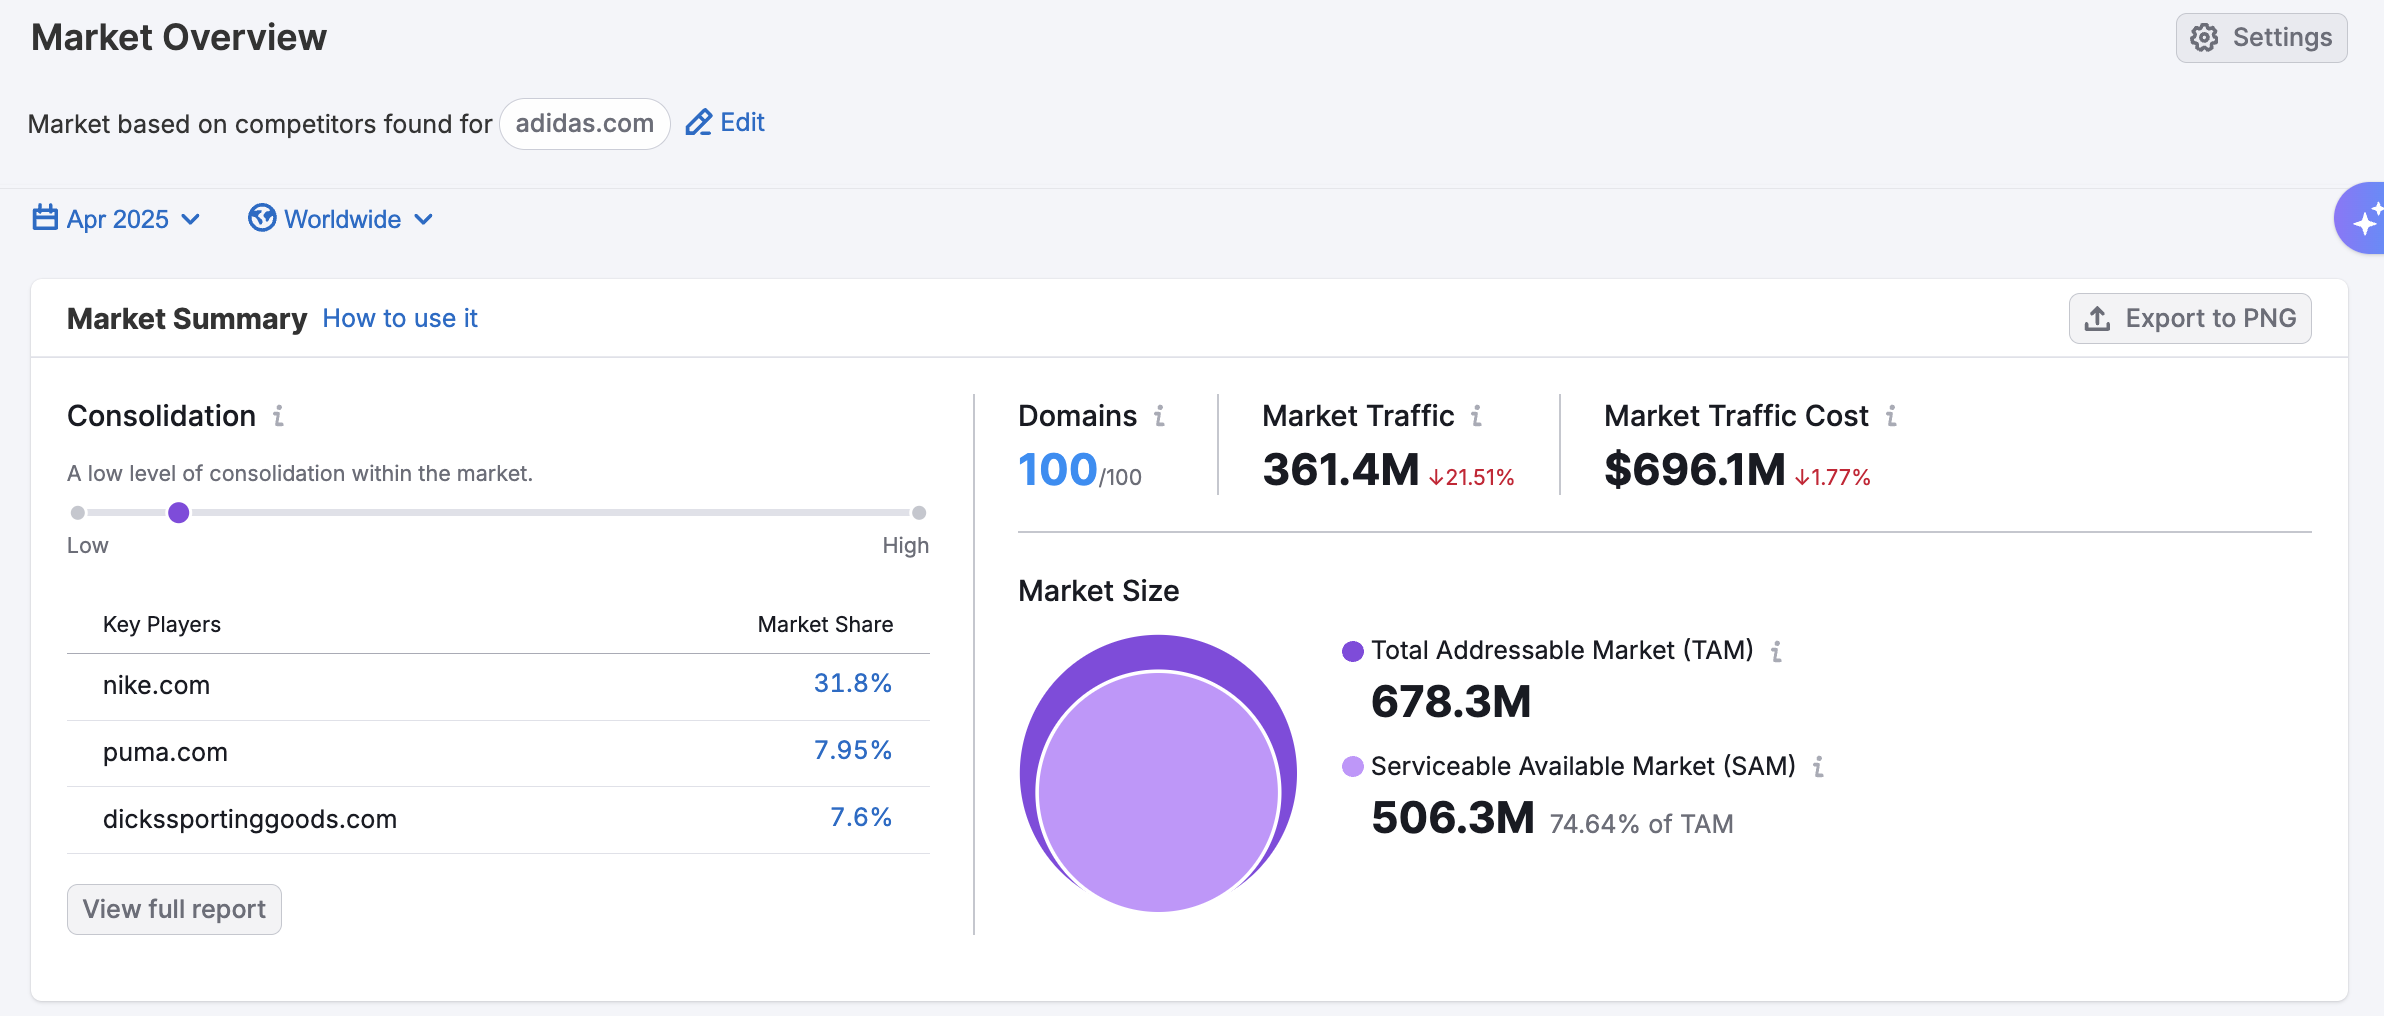The width and height of the screenshot is (2384, 1016).
Task: Open the How to use it link
Action: [x=400, y=319]
